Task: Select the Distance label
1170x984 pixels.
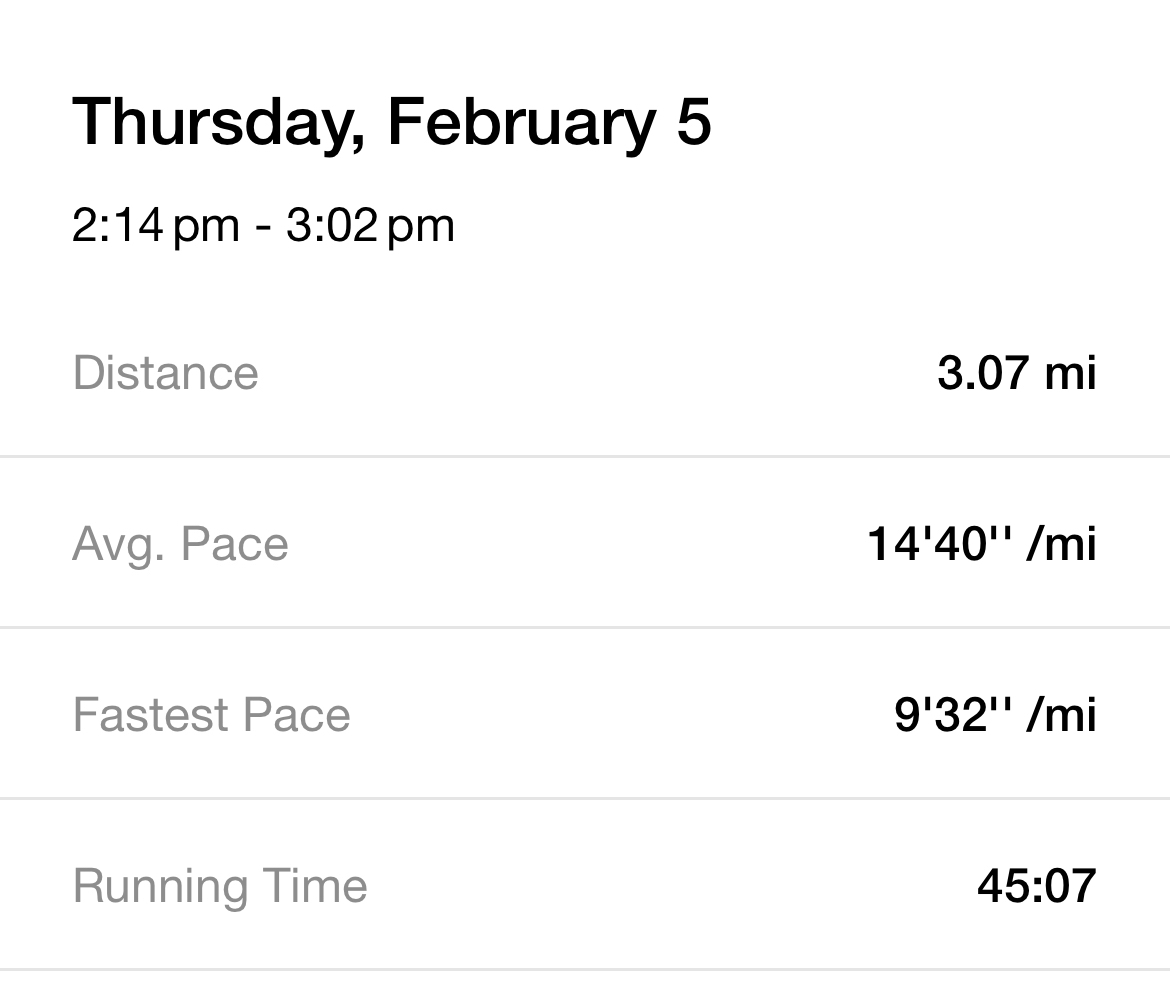Action: (x=166, y=373)
